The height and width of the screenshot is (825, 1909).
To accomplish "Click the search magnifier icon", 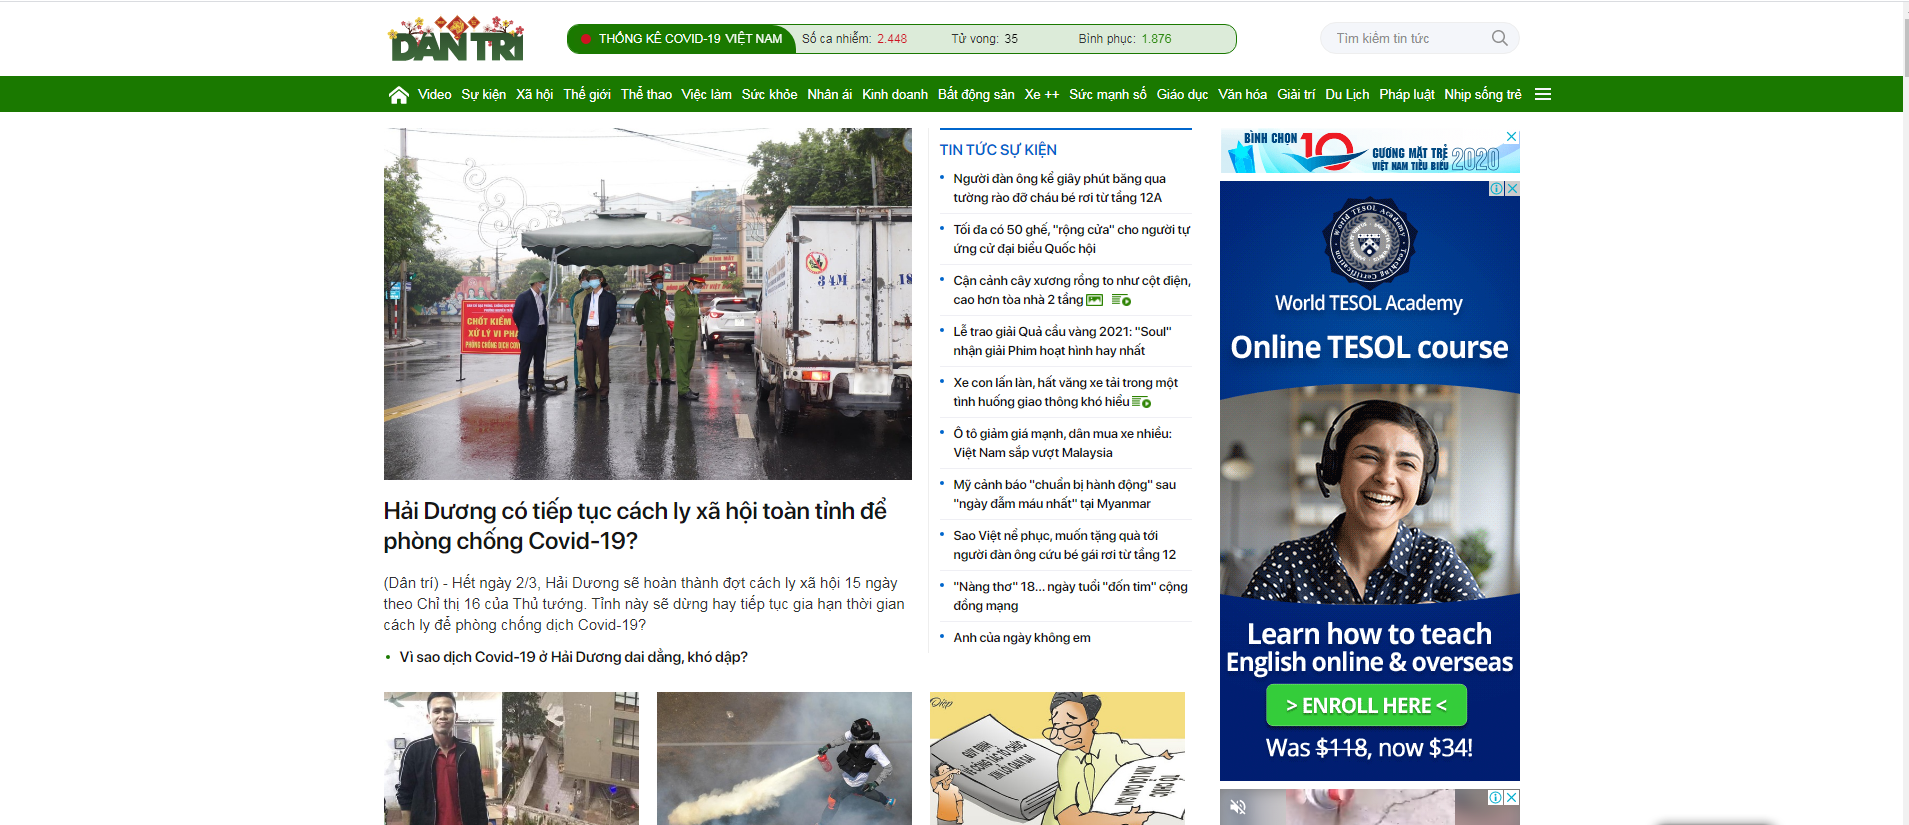I will click(x=1499, y=38).
